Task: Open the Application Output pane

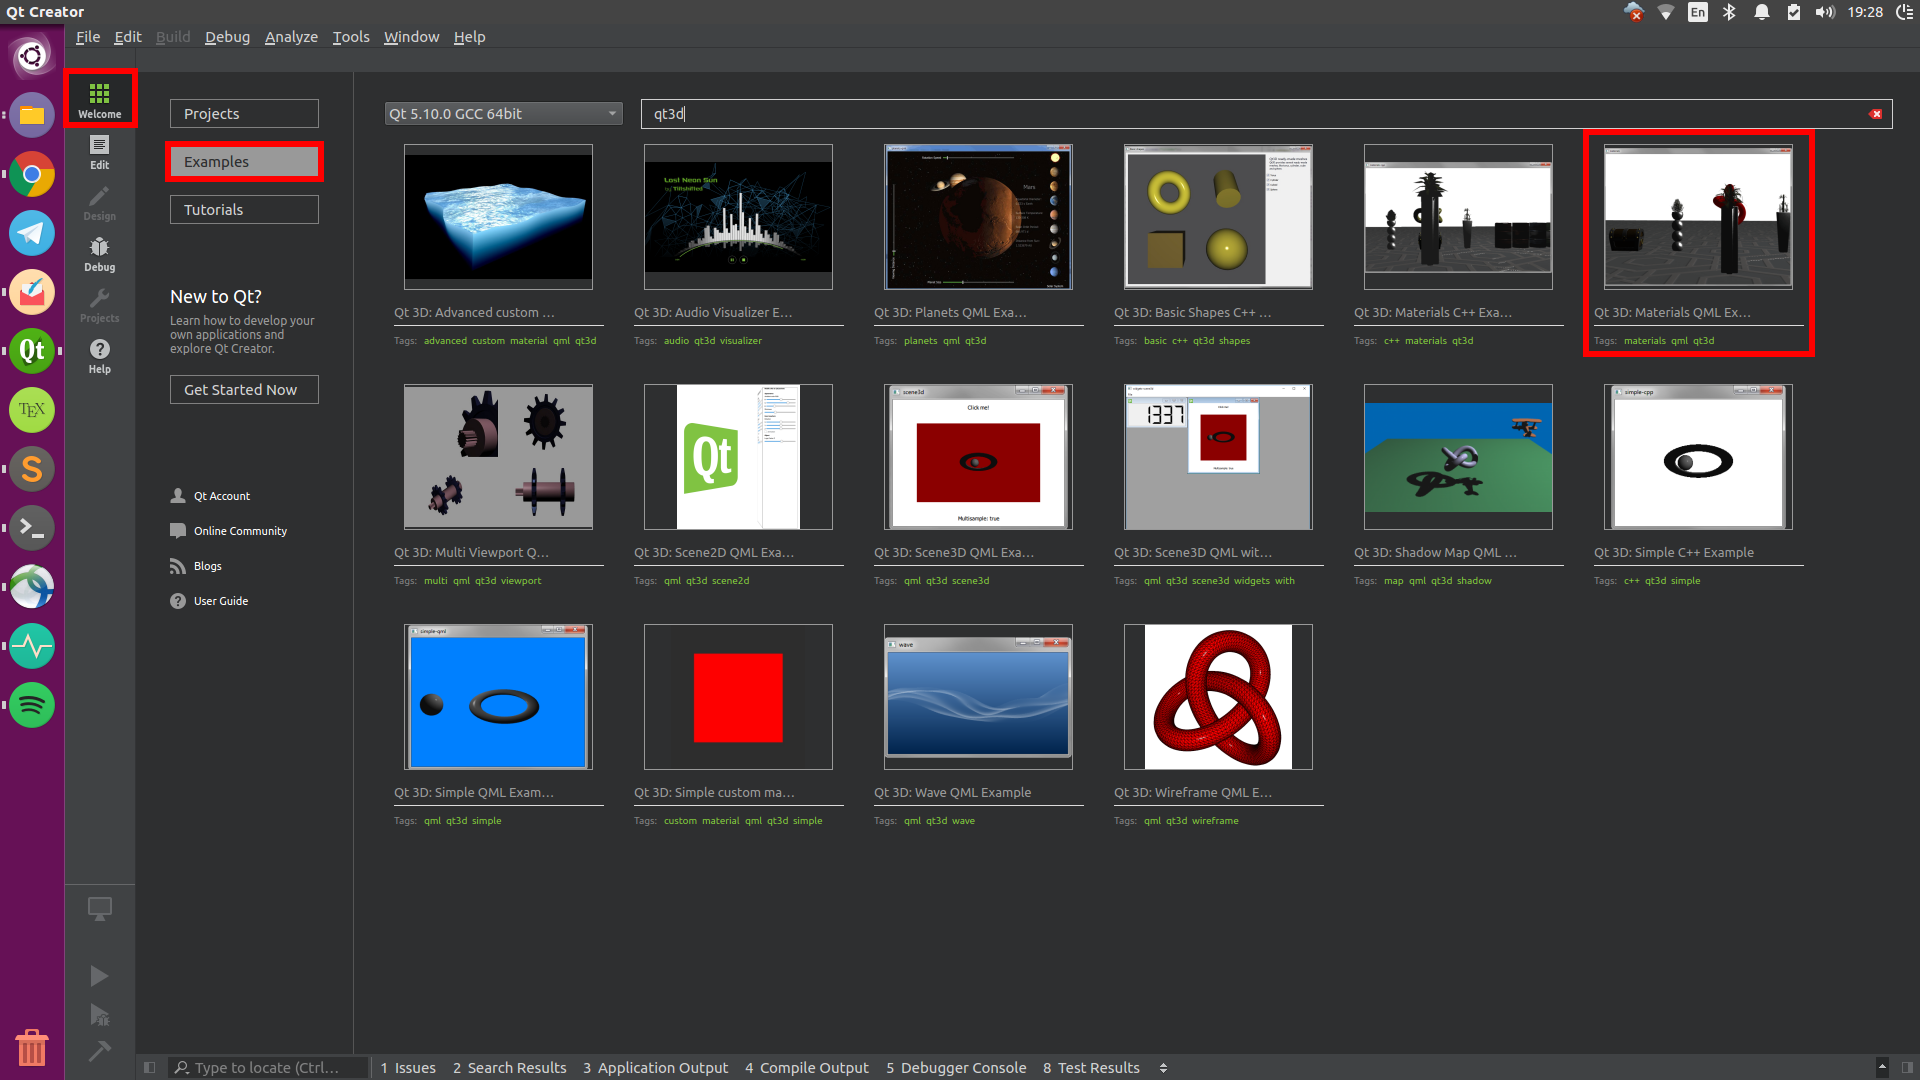Action: (x=655, y=1067)
